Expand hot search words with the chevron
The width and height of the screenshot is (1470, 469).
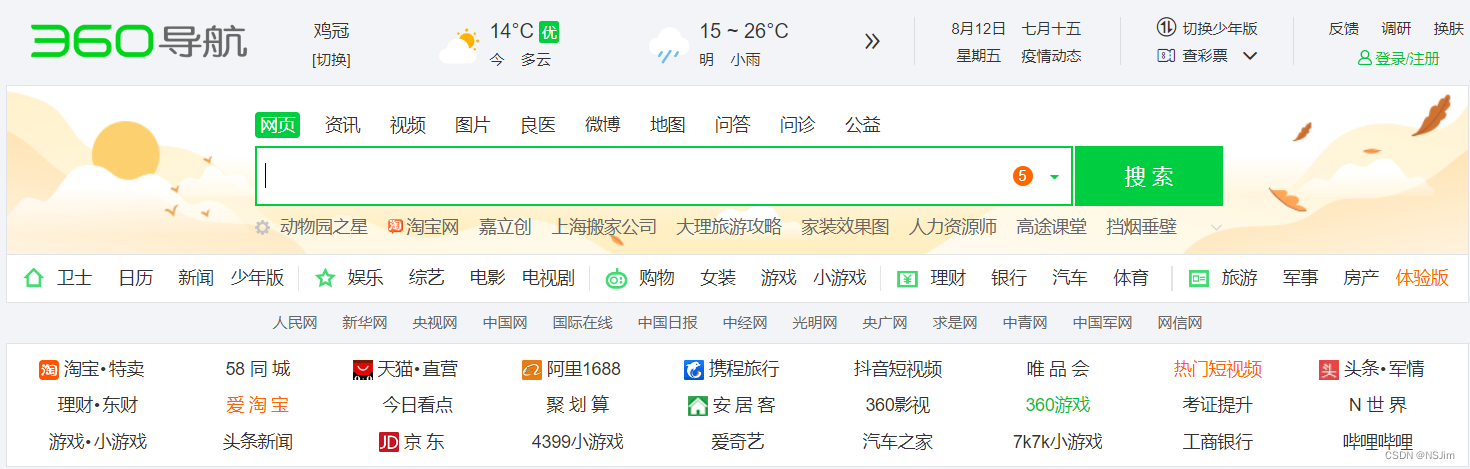[1217, 228]
